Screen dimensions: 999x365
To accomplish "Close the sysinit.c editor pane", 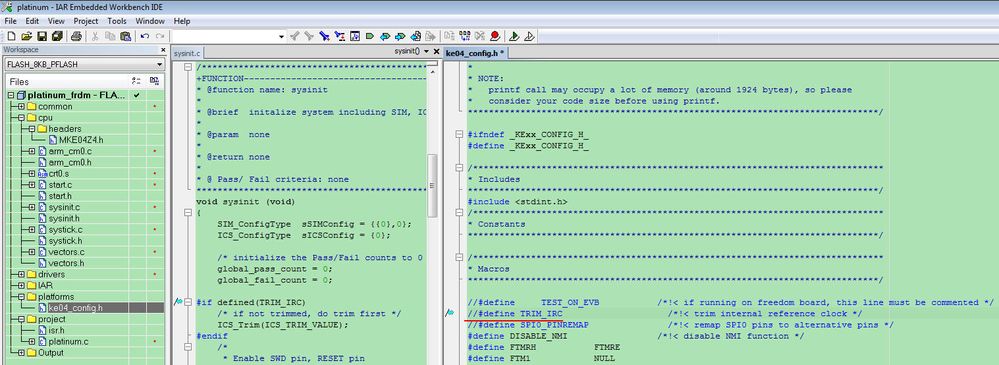I will (436, 52).
